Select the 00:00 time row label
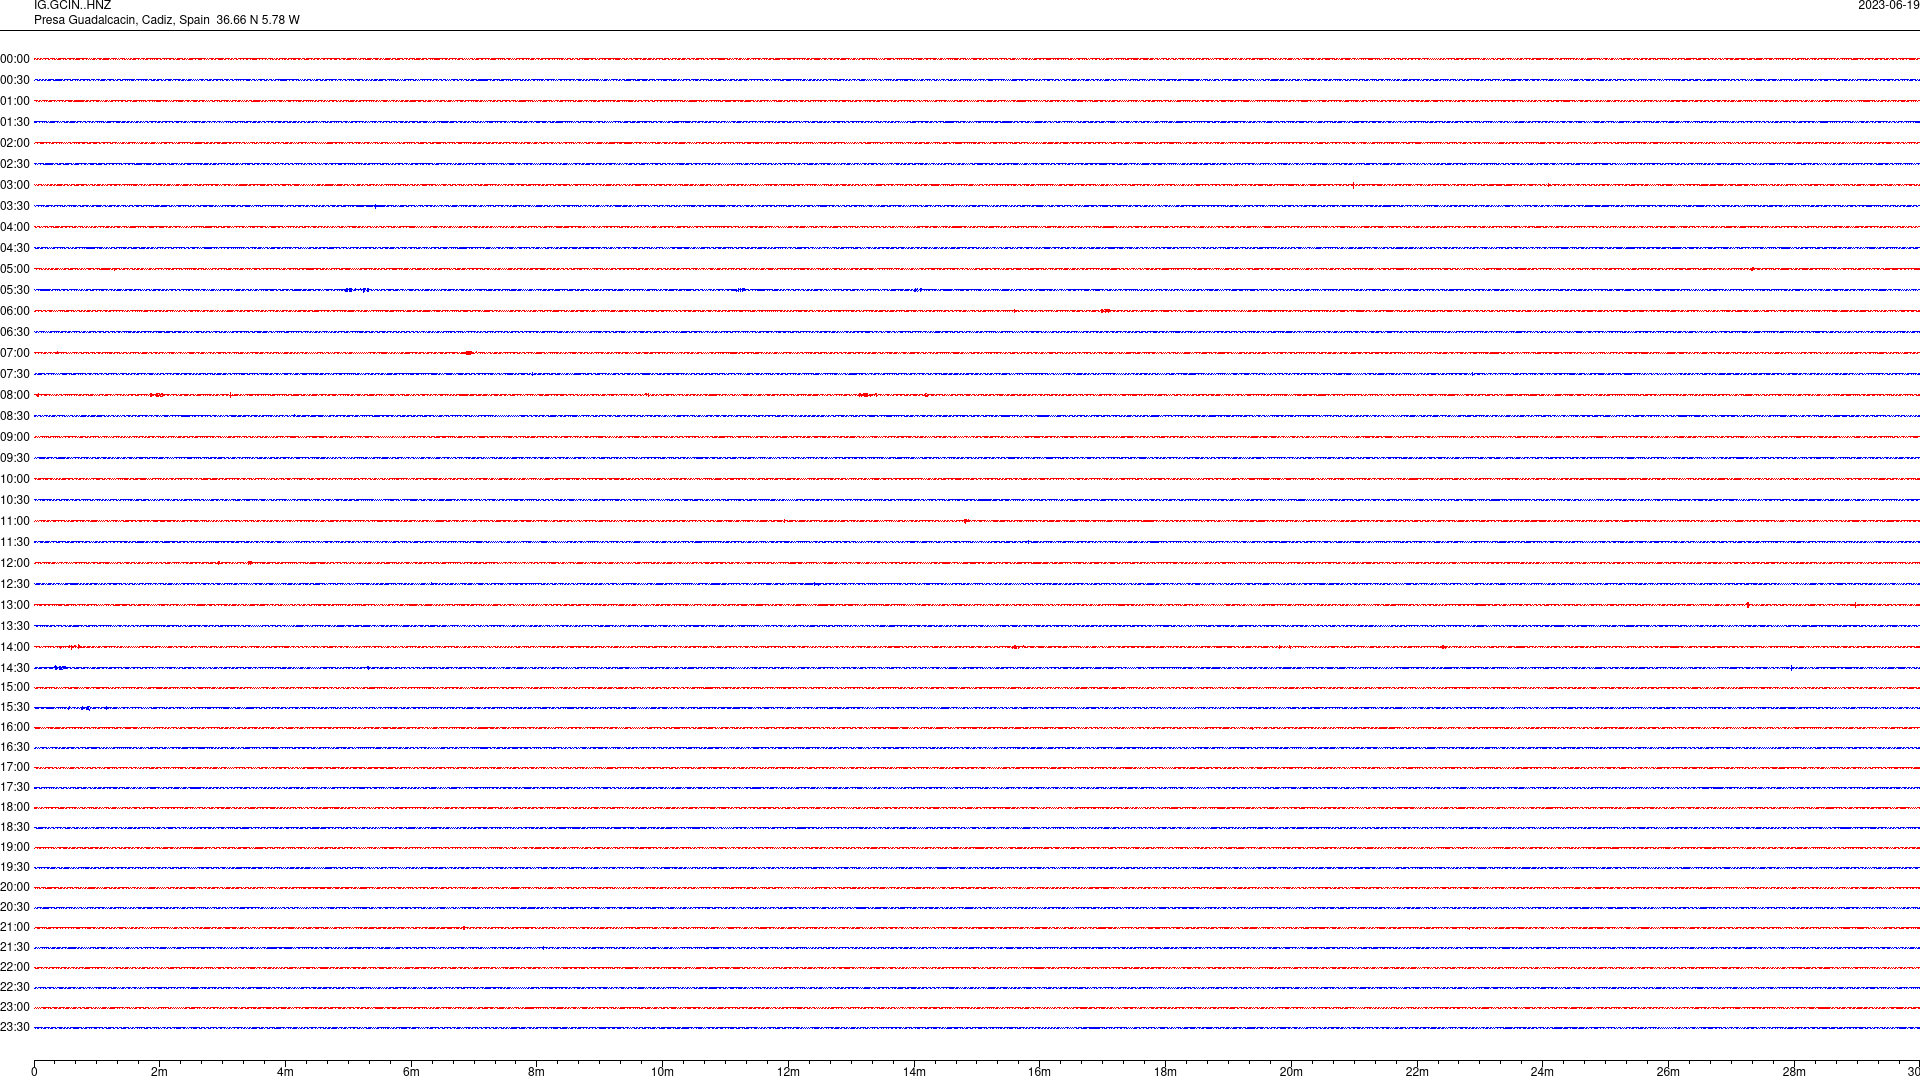 [15, 59]
